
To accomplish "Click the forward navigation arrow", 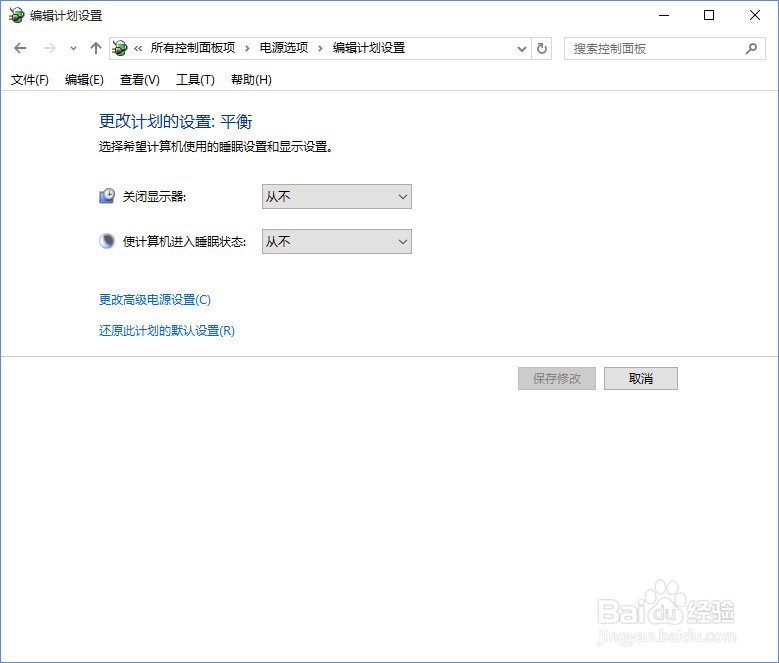I will tap(50, 48).
